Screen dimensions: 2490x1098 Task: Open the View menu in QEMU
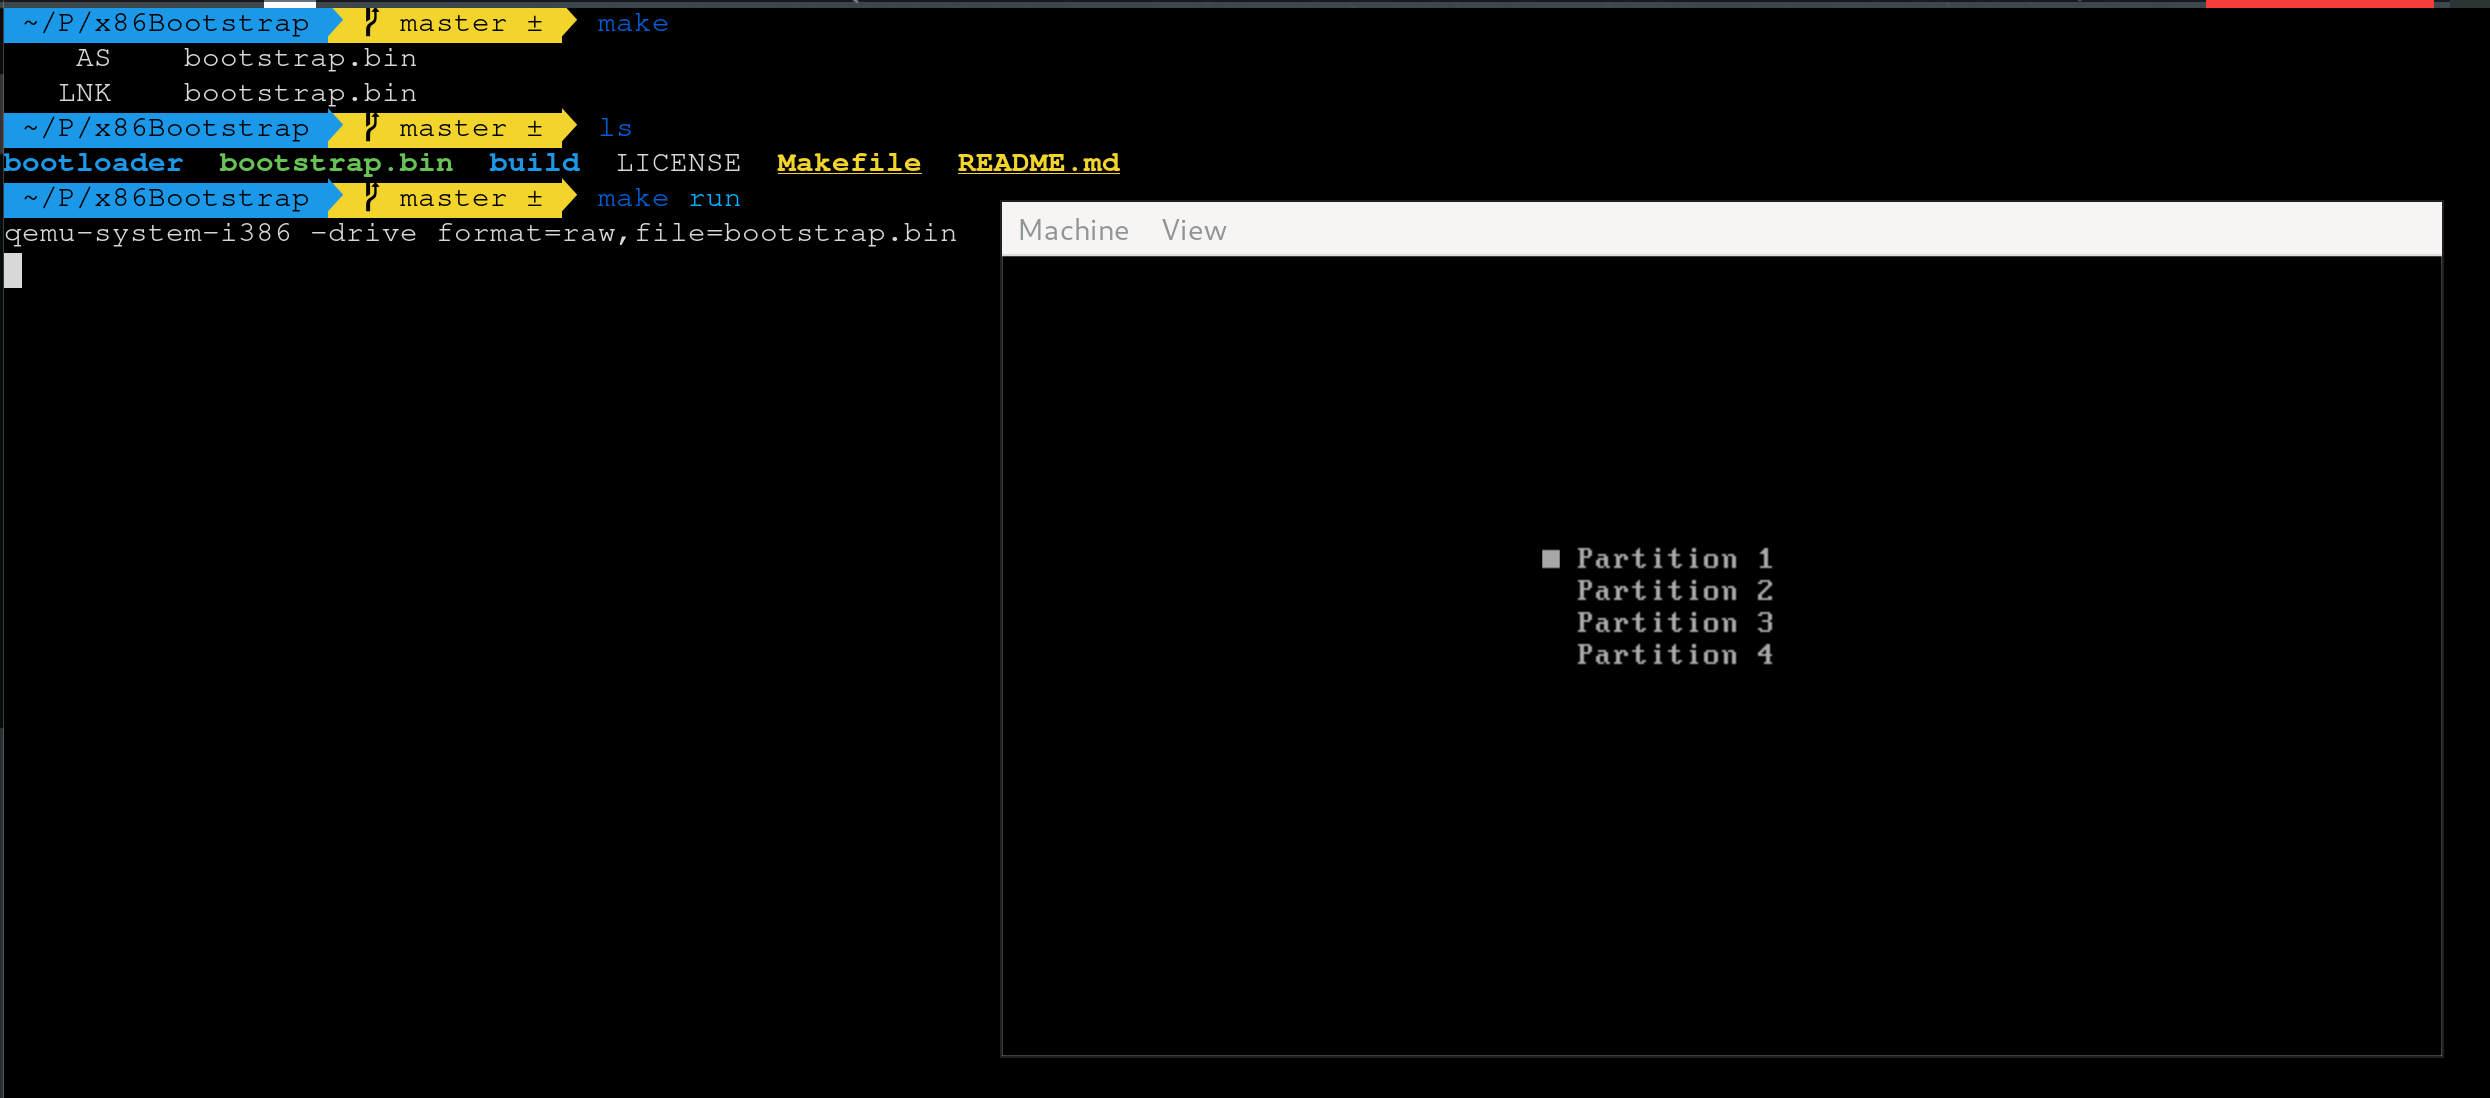(x=1194, y=230)
